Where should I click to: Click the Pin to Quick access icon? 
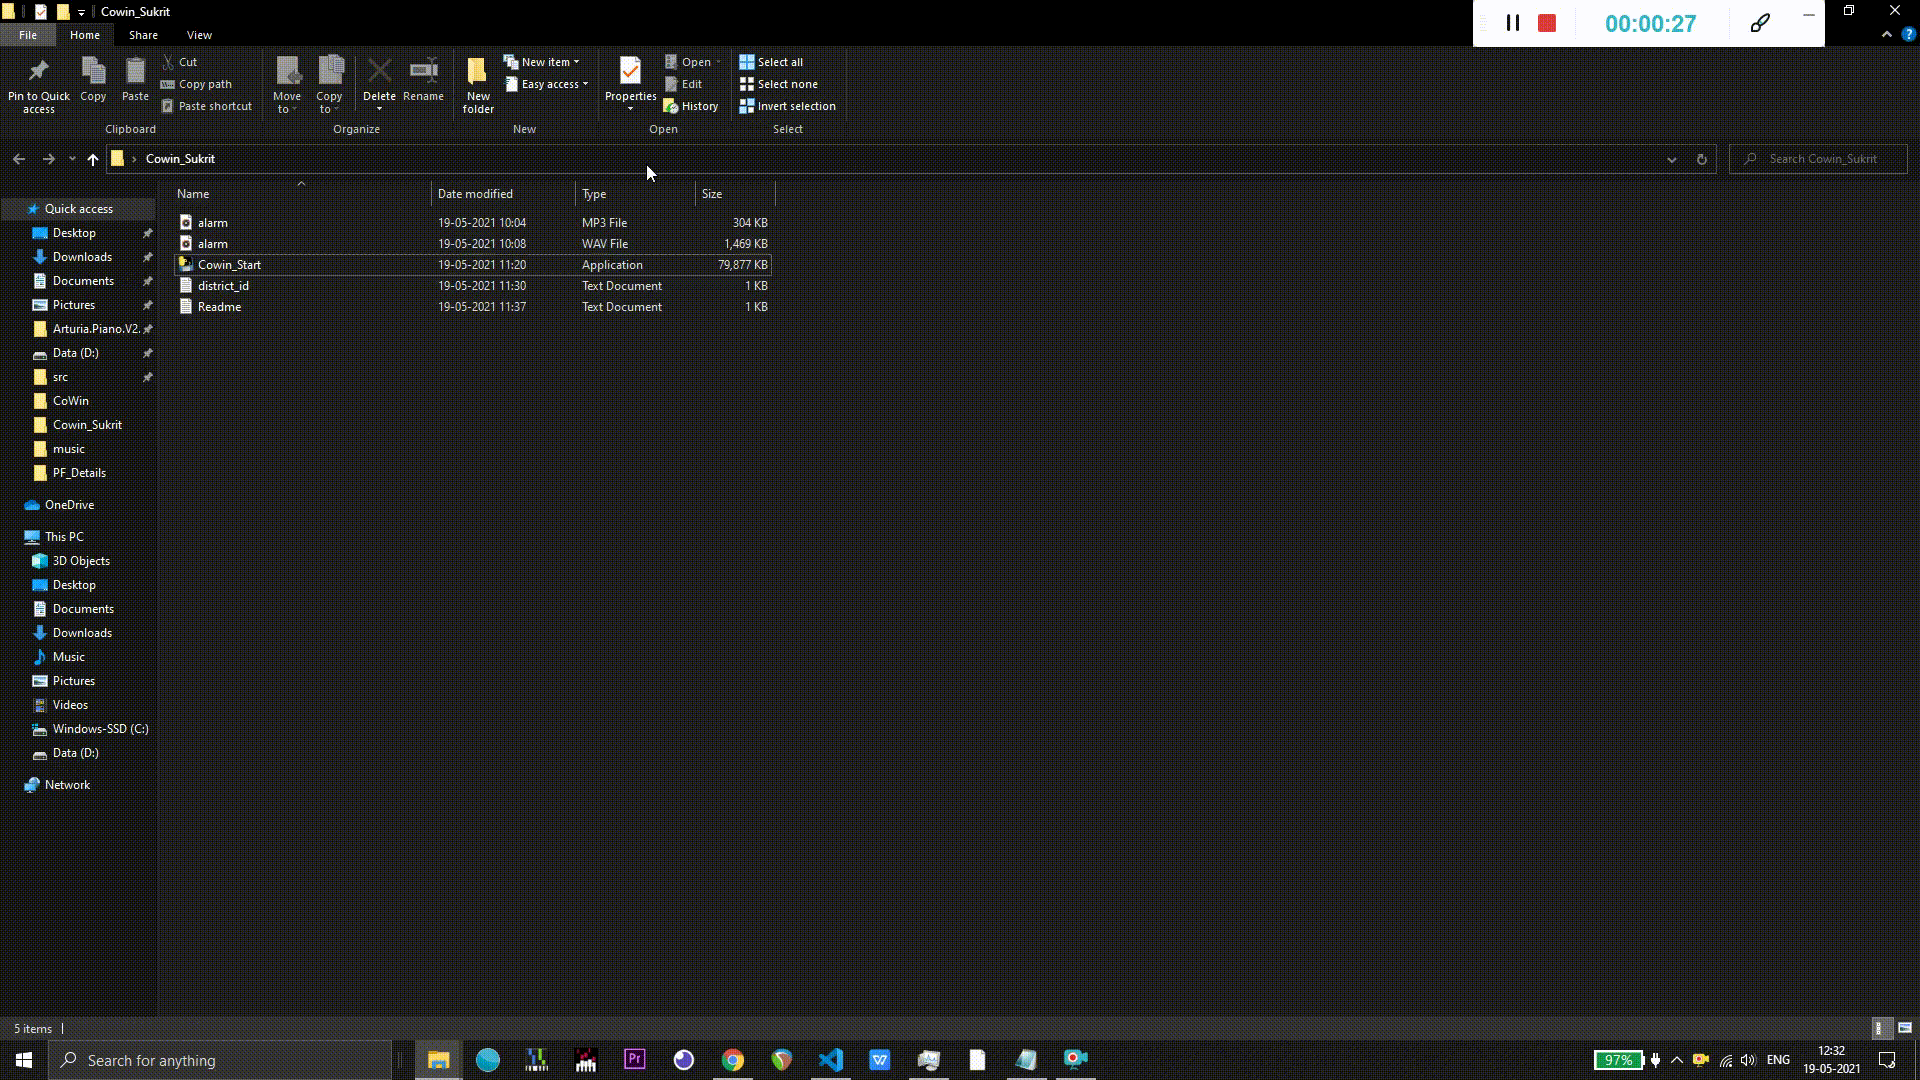pyautogui.click(x=38, y=72)
